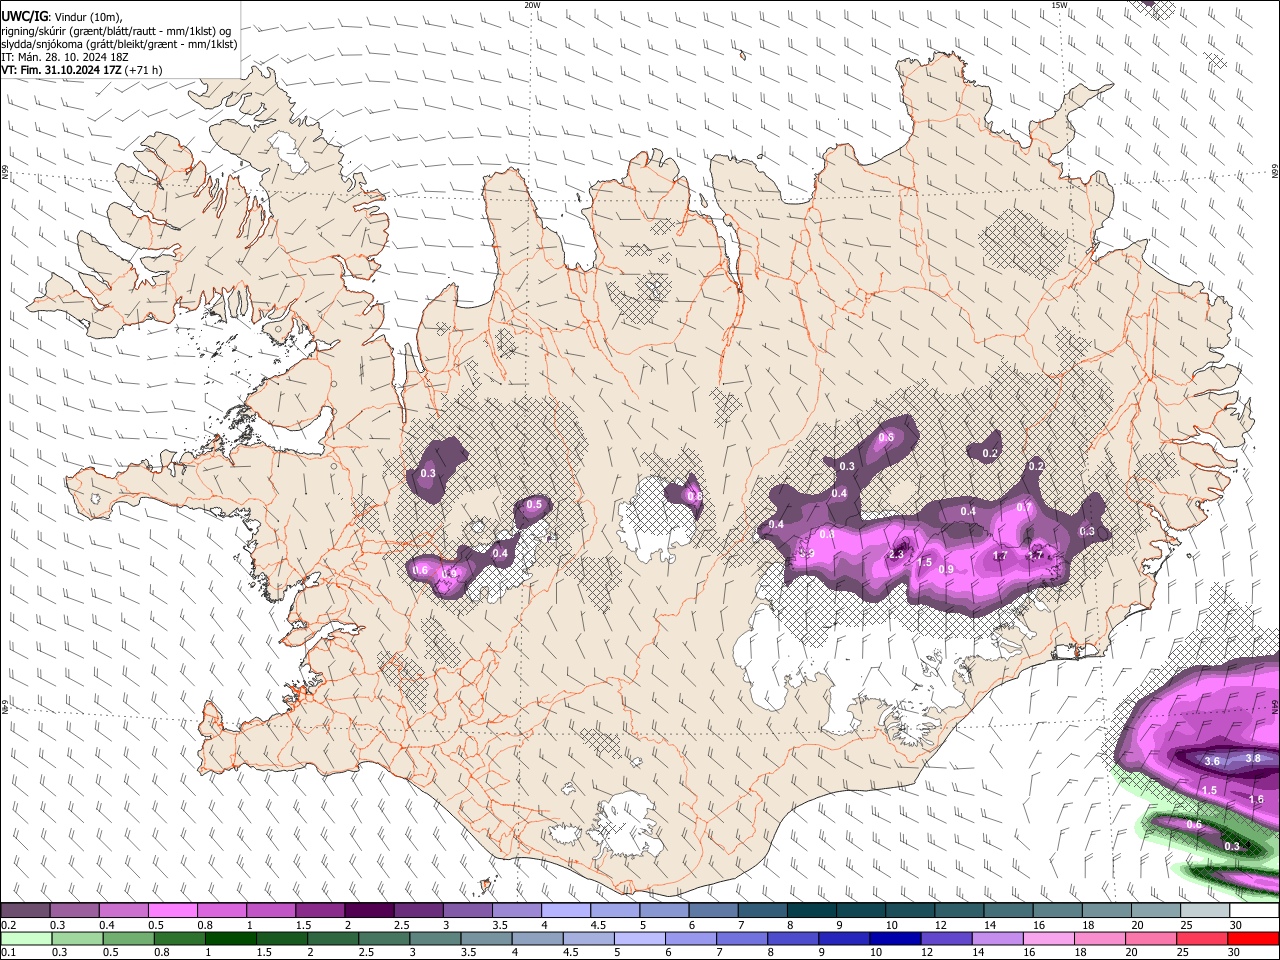Image resolution: width=1280 pixels, height=960 pixels.
Task: Click the UWC/IG title label
Action: [23, 17]
